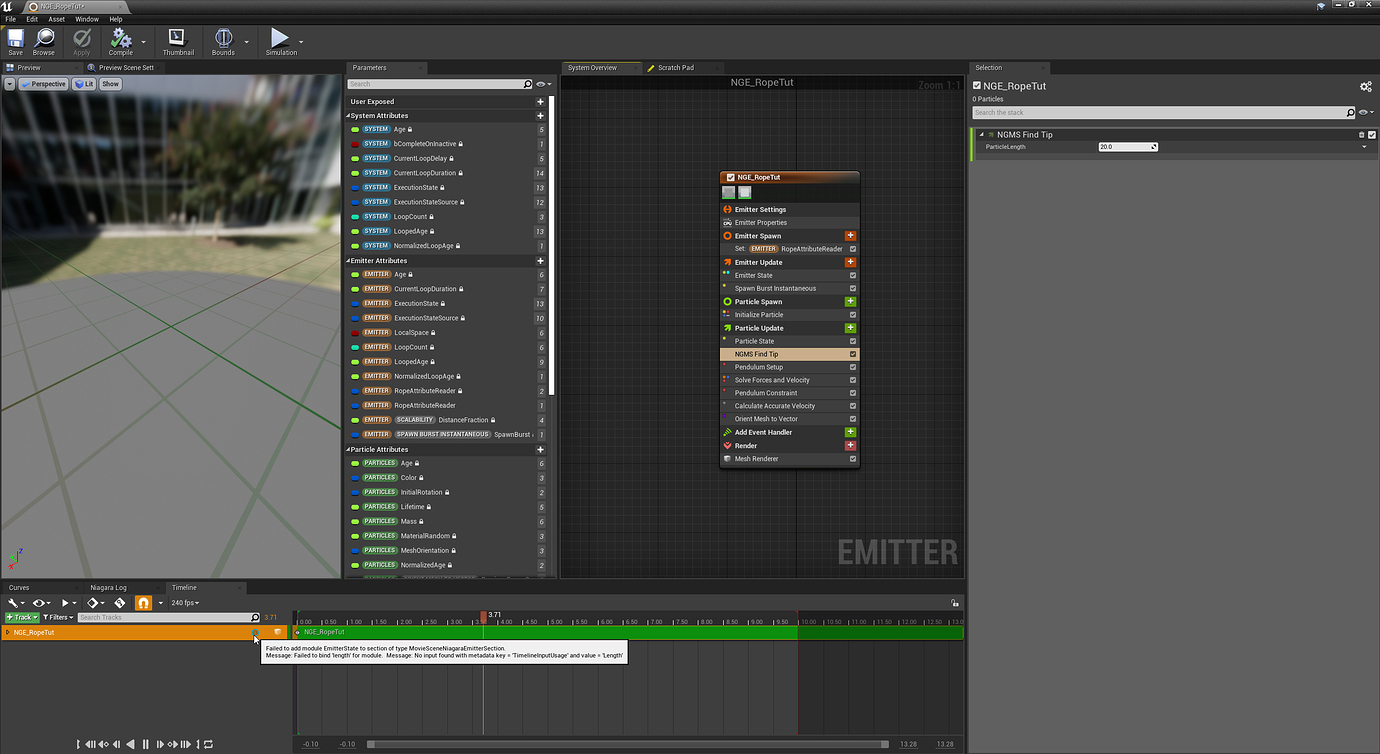Screen dimensions: 1380x754
Task: Add a System Attributes parameter with plus icon
Action: (x=541, y=116)
